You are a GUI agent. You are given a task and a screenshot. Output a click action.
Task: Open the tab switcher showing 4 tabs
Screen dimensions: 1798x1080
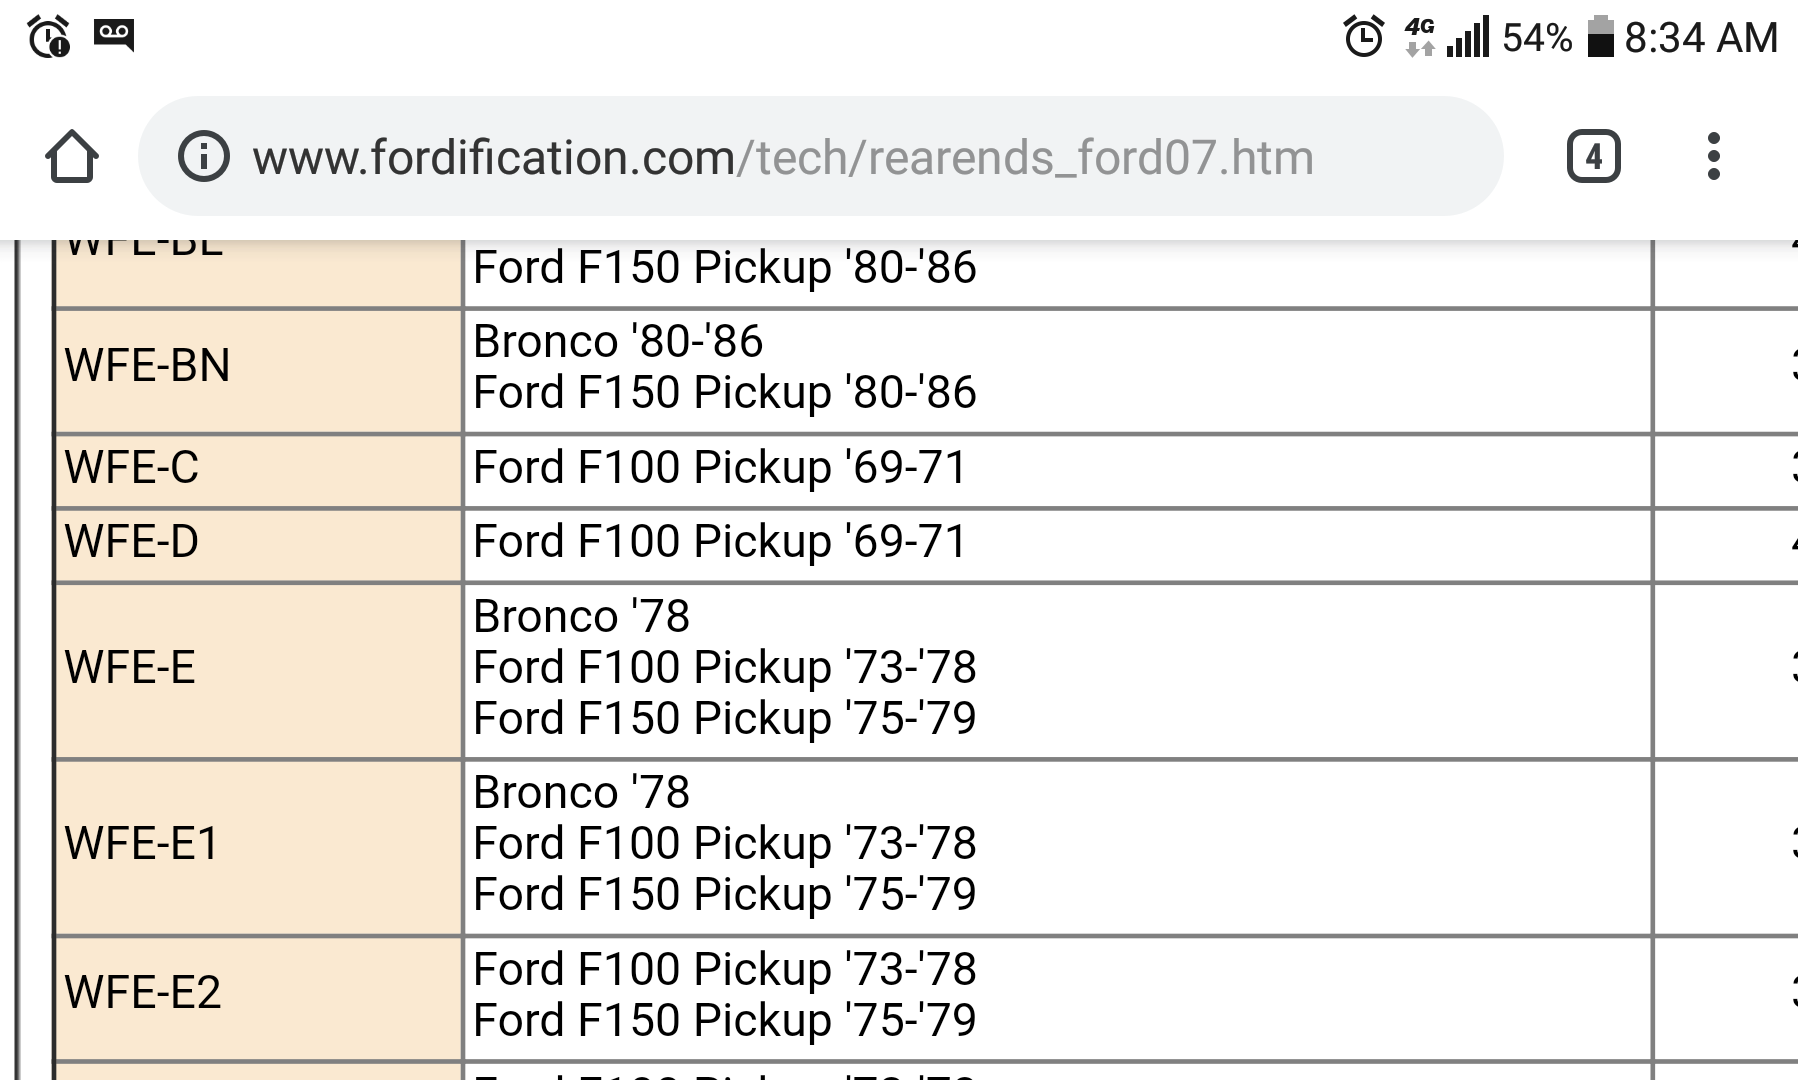click(x=1593, y=156)
